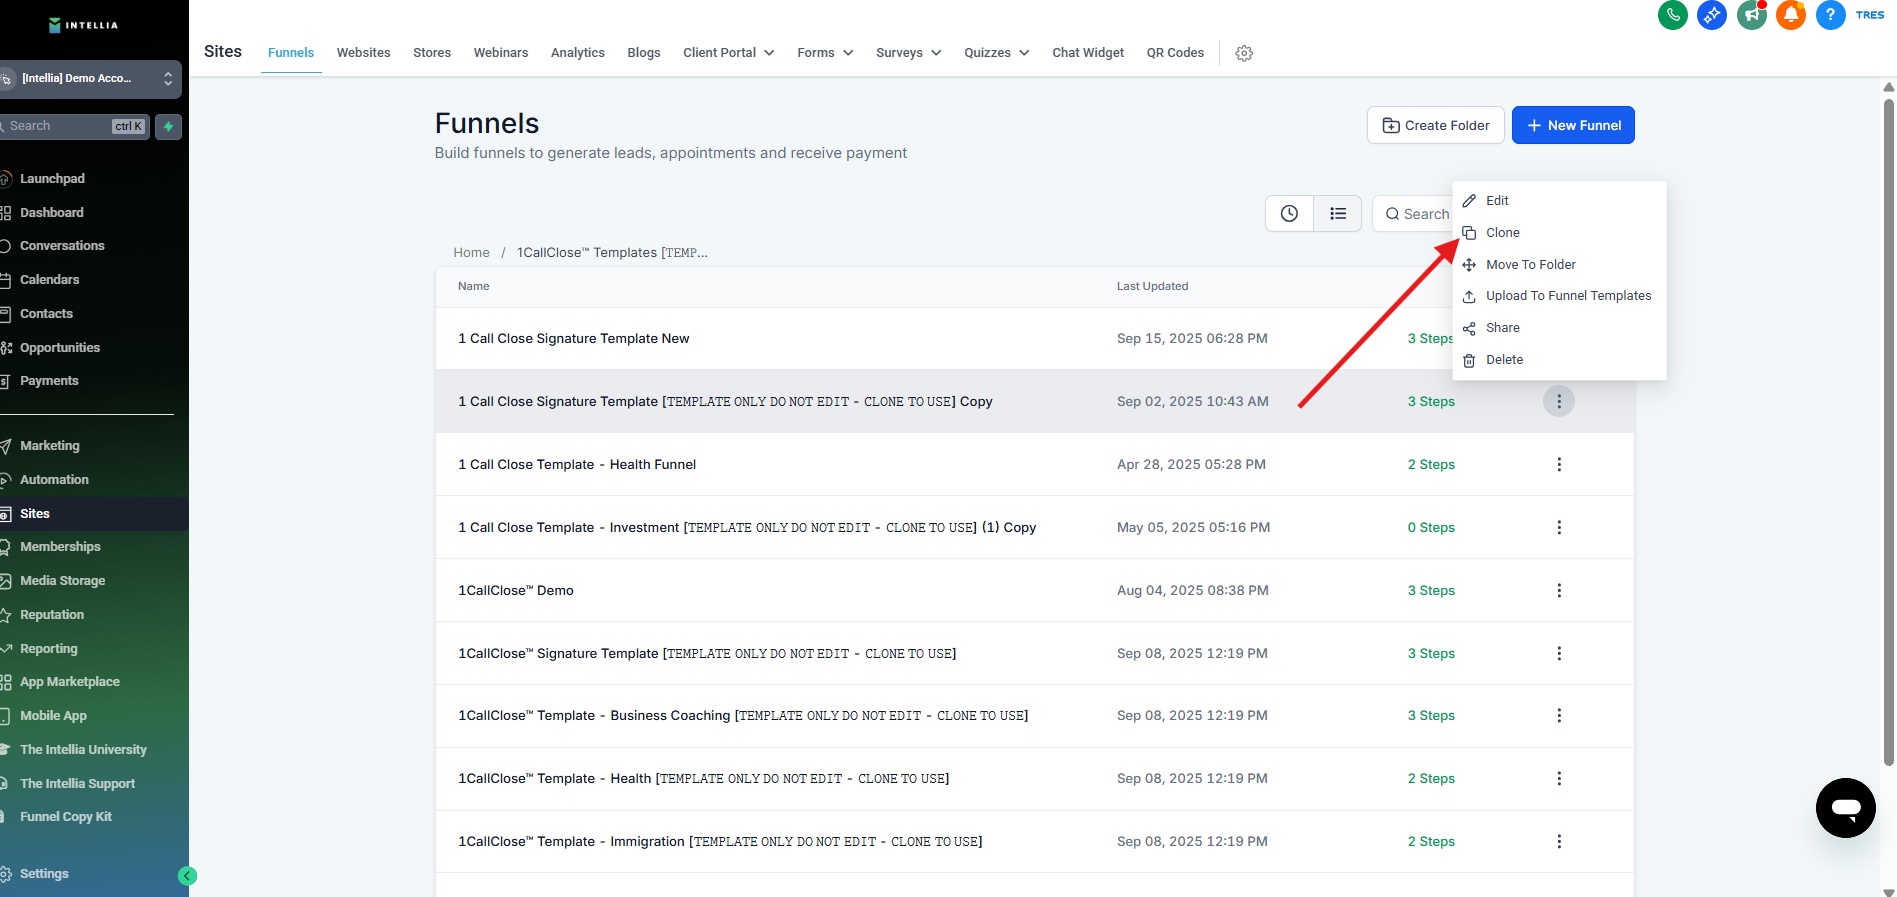The width and height of the screenshot is (1897, 897).
Task: Show recent funnels via clock icon
Action: click(x=1290, y=214)
